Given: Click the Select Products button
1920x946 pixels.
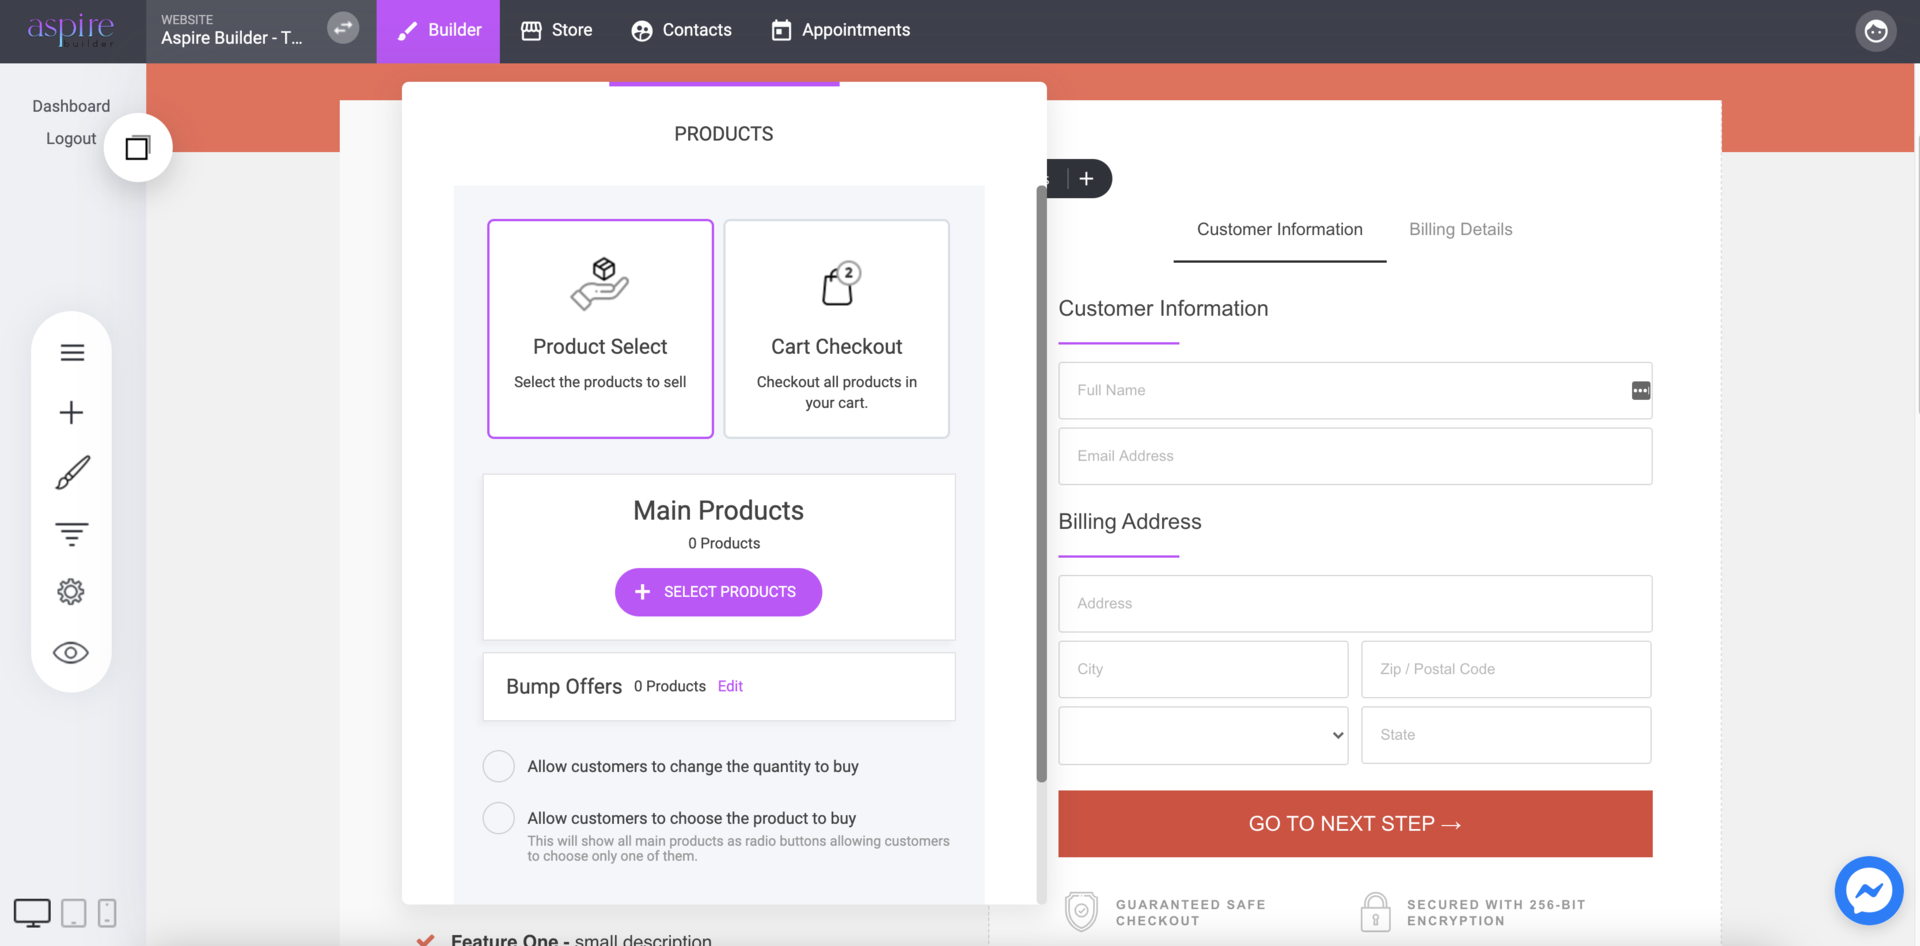Looking at the screenshot, I should [718, 592].
